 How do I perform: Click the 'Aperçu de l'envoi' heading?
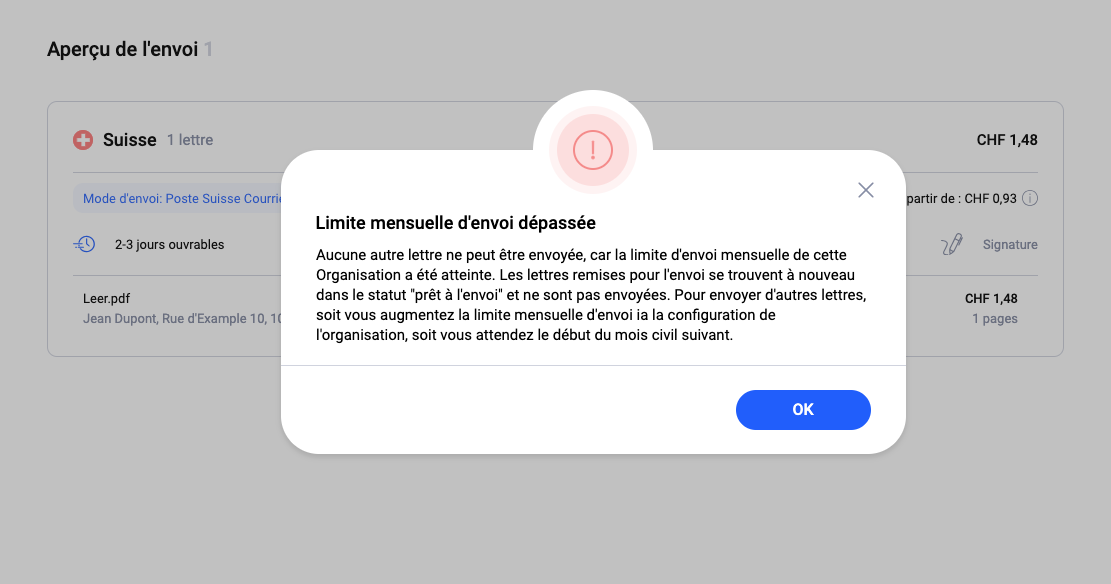coord(122,50)
